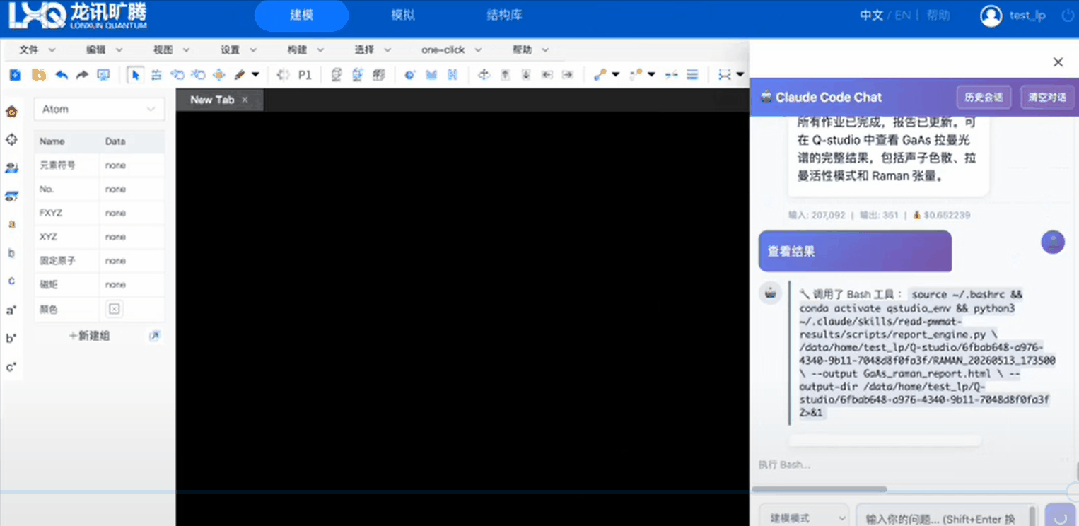1079x526 pixels.
Task: Open the home icon in left sidebar
Action: point(12,112)
